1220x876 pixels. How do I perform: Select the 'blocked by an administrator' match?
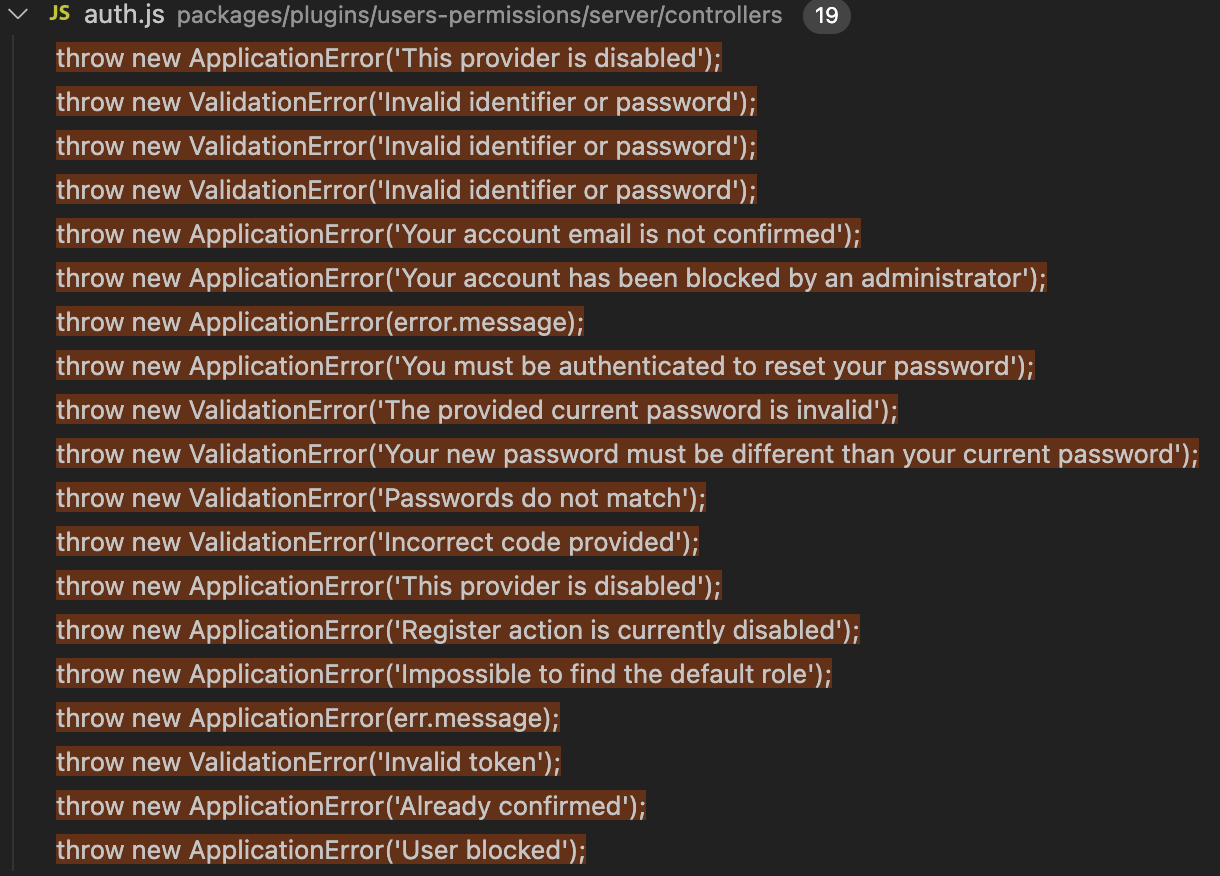[x=550, y=277]
